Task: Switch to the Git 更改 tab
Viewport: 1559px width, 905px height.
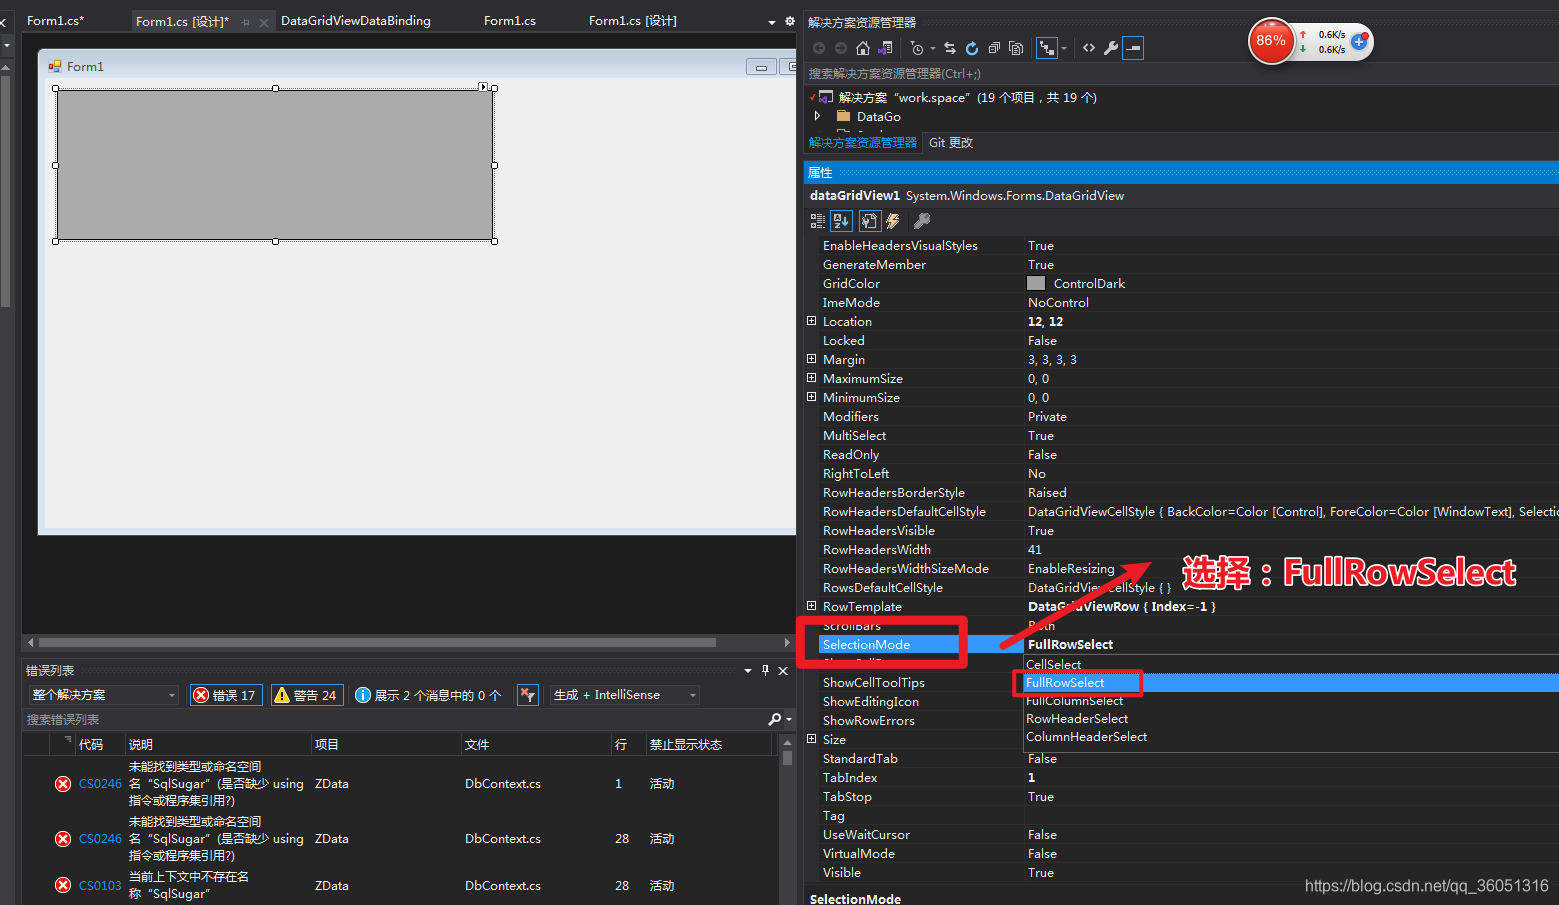Action: 951,143
